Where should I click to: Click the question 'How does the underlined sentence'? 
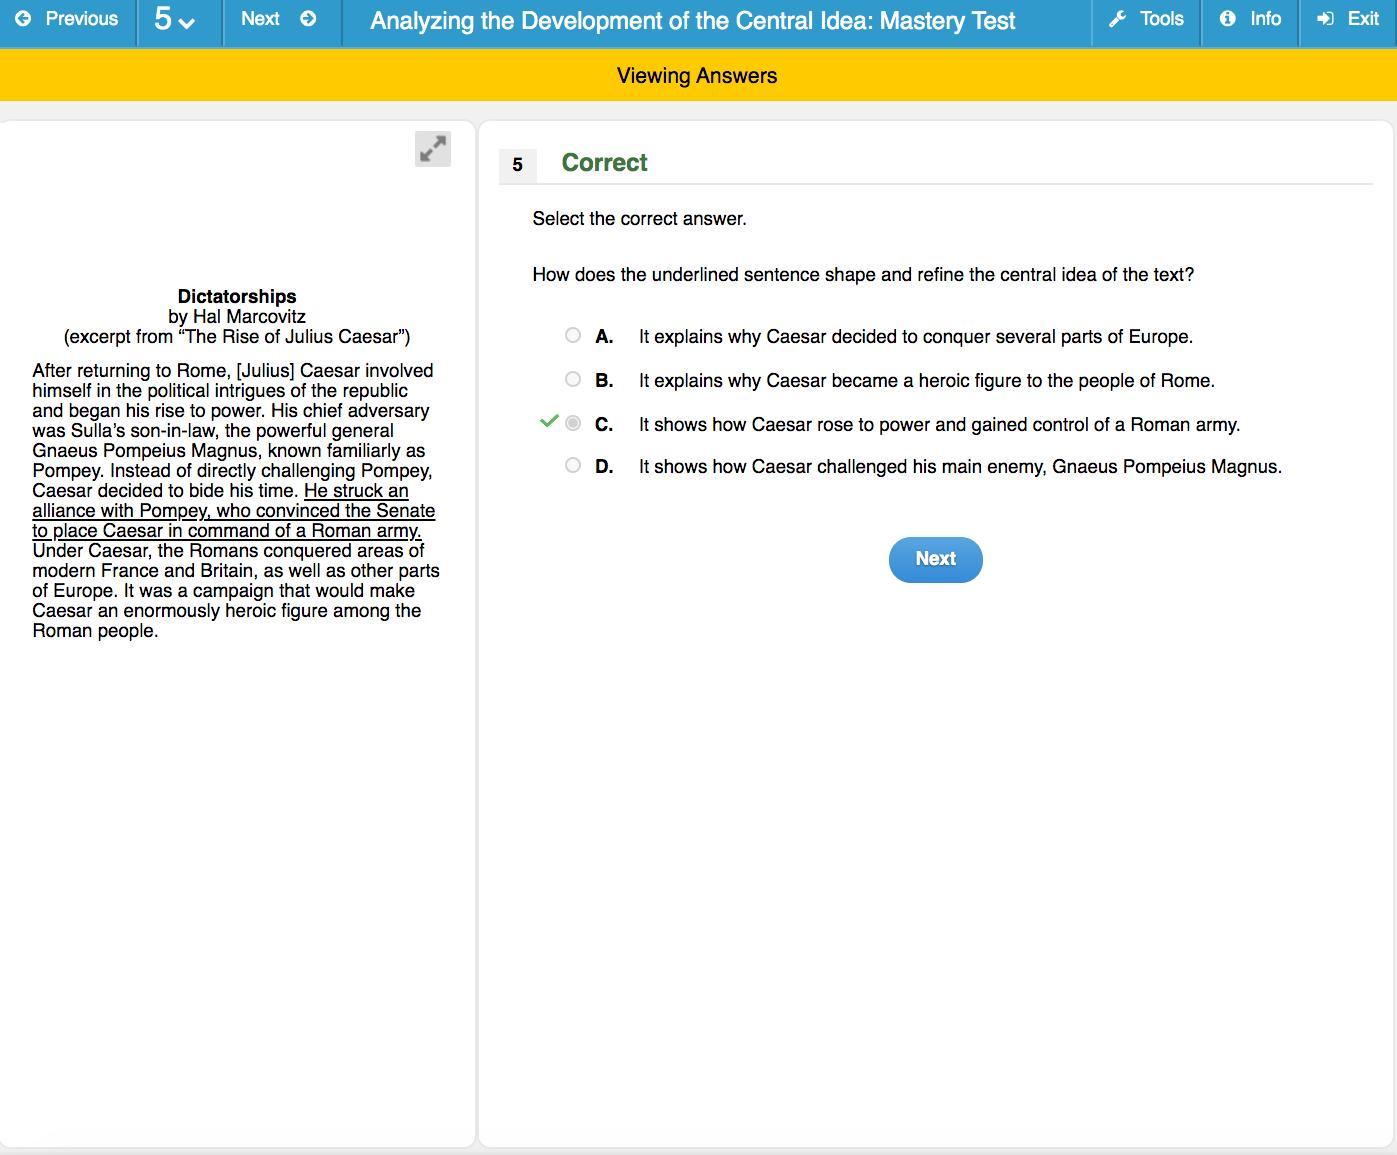(x=863, y=275)
